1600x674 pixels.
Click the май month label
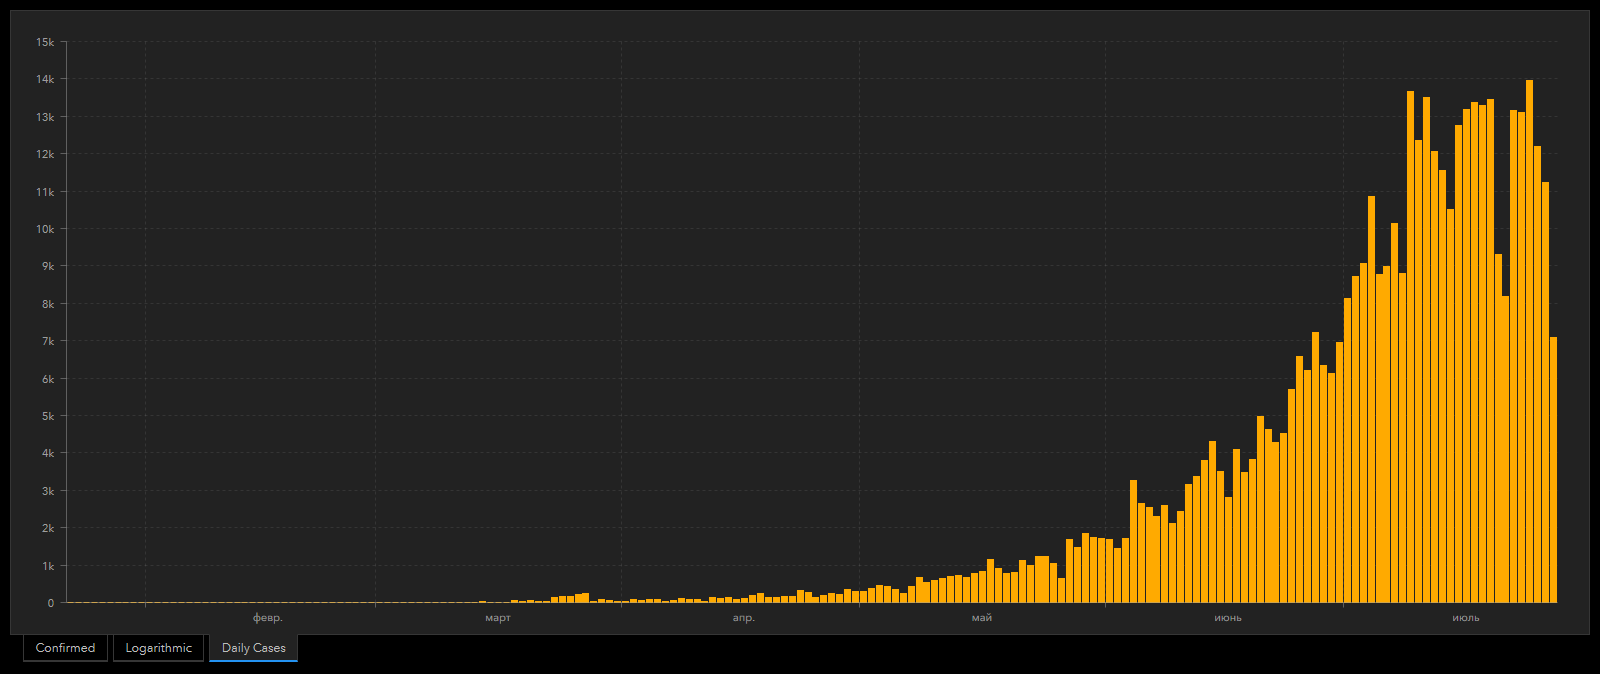pyautogui.click(x=982, y=618)
